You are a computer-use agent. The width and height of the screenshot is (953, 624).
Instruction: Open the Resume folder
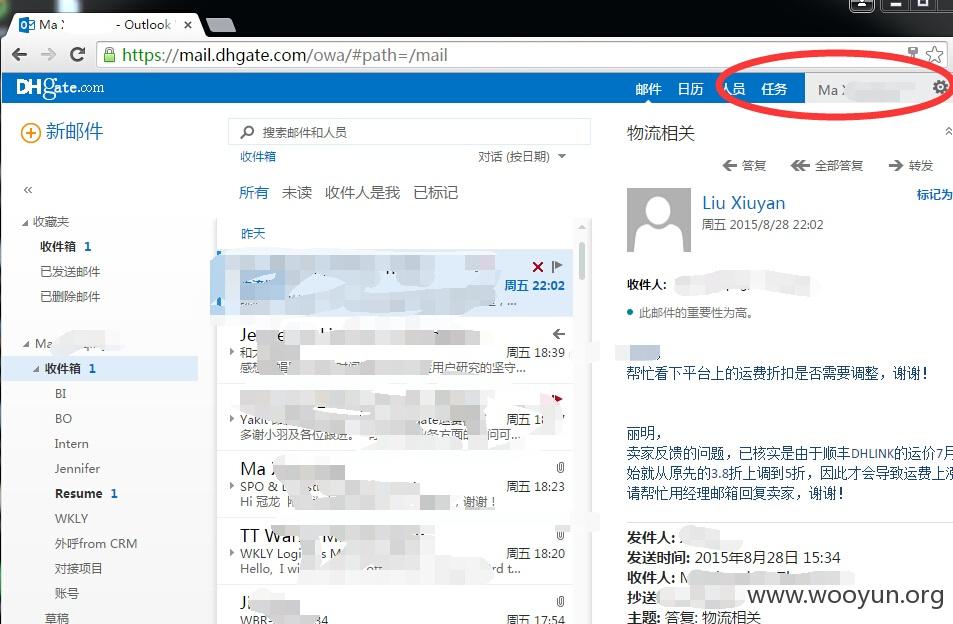(78, 493)
